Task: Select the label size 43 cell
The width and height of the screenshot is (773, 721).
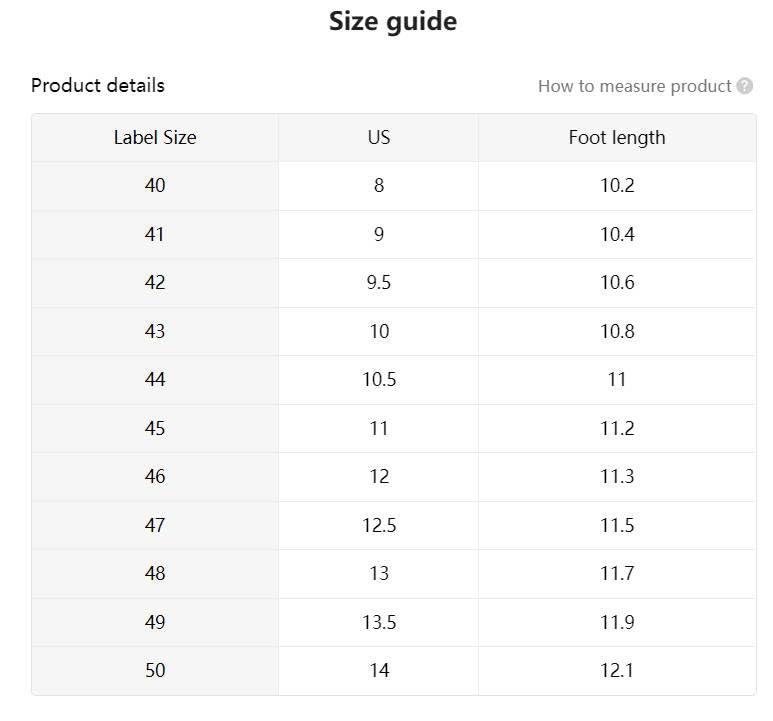Action: (x=155, y=332)
